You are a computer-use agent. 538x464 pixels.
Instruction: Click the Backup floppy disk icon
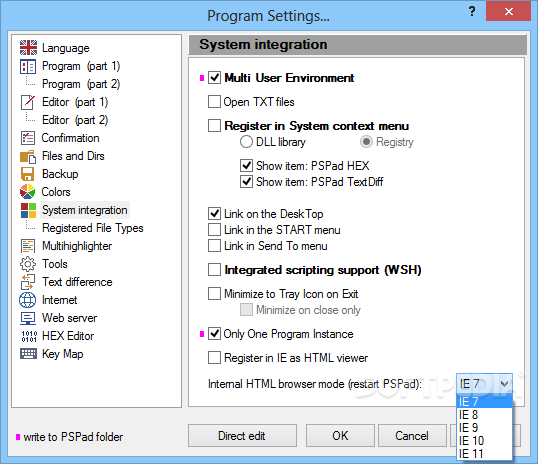28,174
